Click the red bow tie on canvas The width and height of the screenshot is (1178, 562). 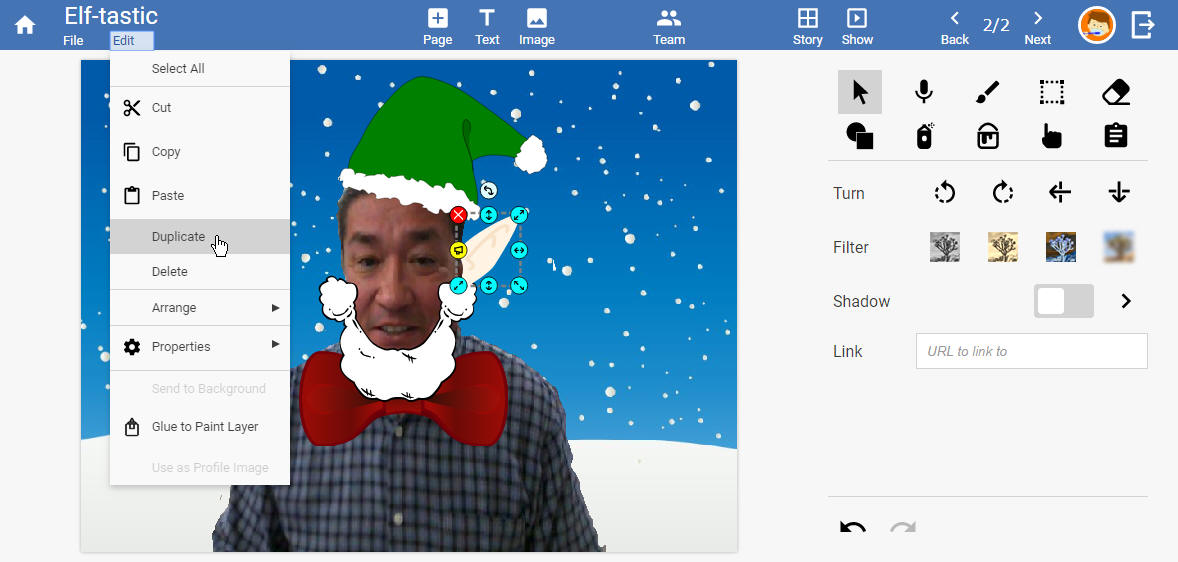click(404, 398)
